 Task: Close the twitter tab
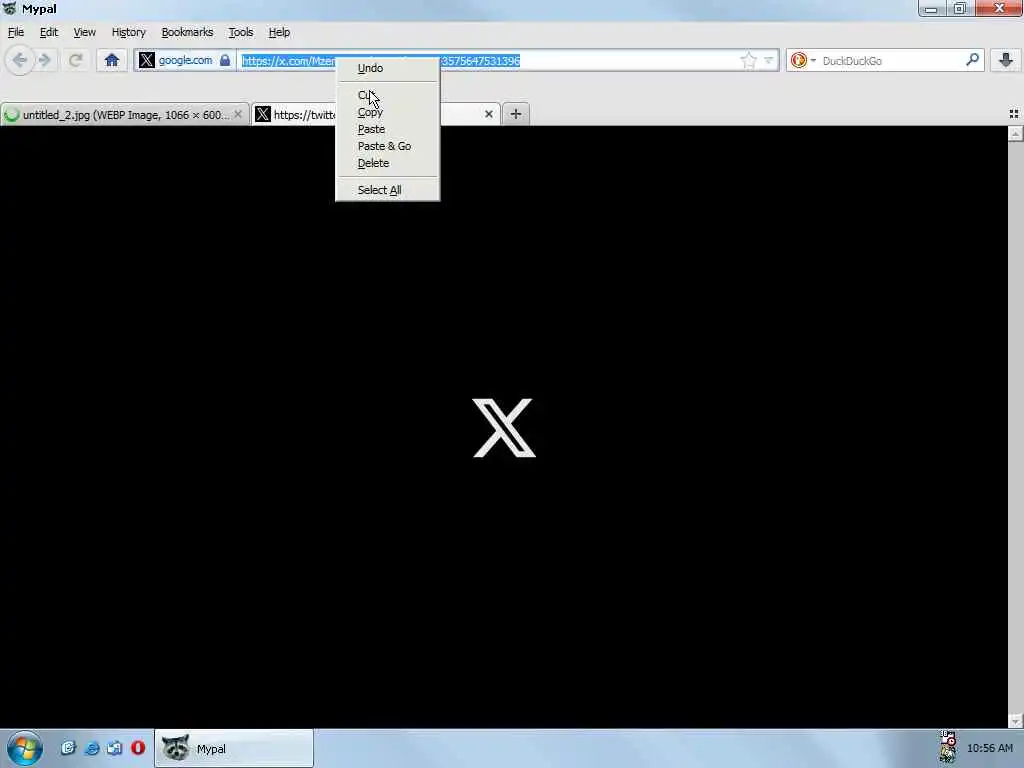coord(488,114)
